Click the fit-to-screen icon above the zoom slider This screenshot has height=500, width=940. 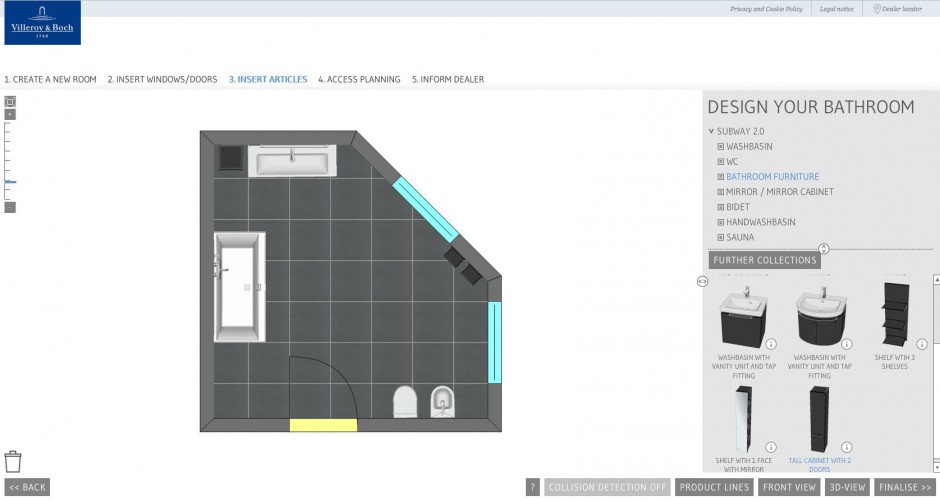pyautogui.click(x=10, y=101)
